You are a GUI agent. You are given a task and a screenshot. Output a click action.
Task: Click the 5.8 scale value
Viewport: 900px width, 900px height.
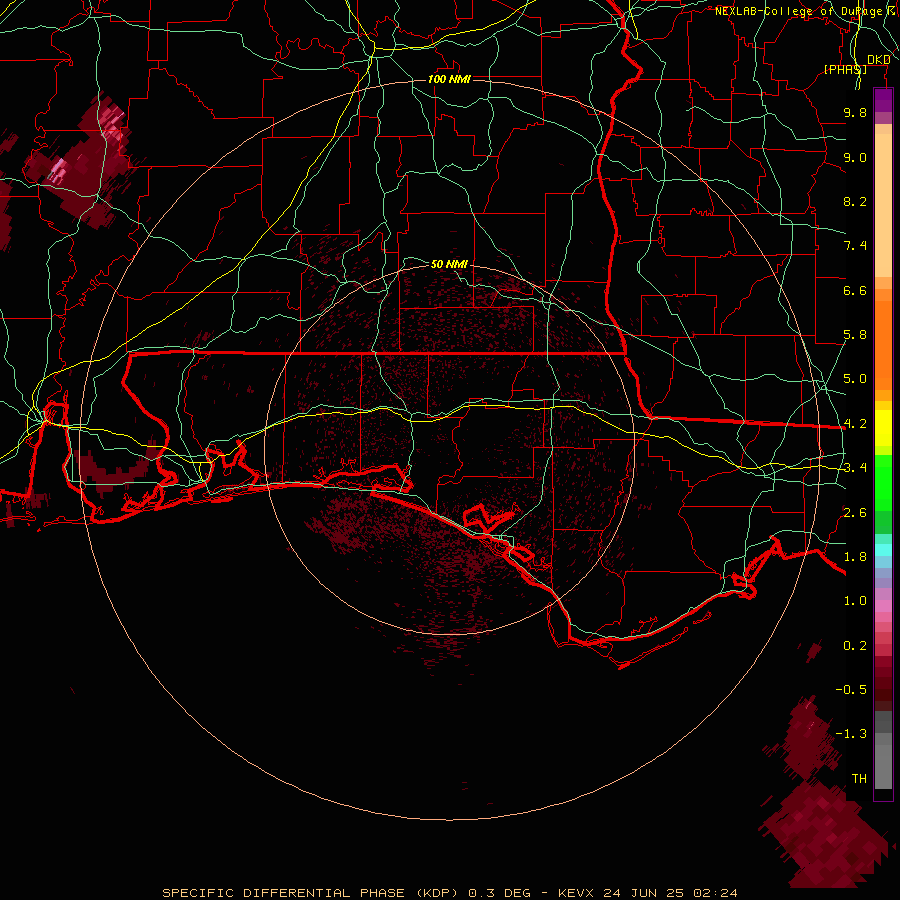point(855,335)
